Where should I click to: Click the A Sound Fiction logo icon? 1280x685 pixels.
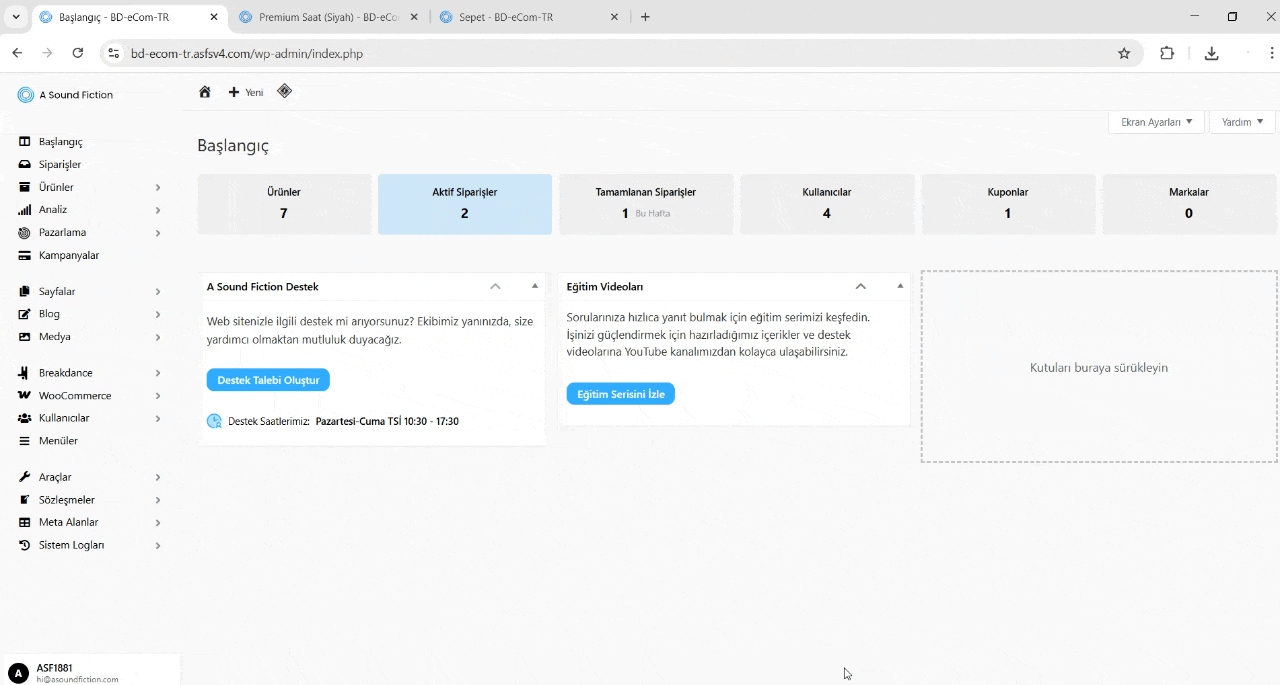26,95
